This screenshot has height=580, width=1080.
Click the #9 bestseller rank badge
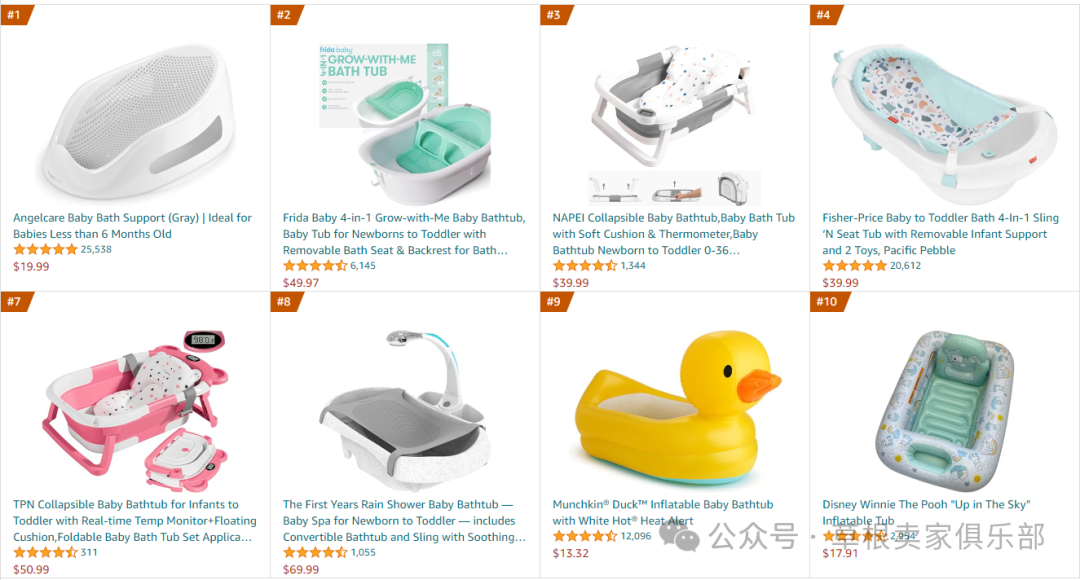coord(555,301)
